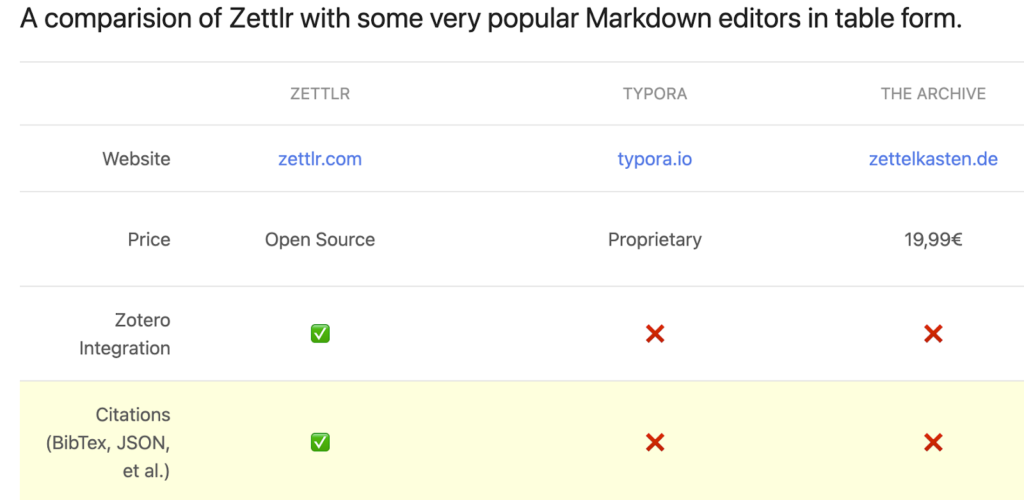
Task: Select THE ARCHIVE column header
Action: tap(933, 94)
